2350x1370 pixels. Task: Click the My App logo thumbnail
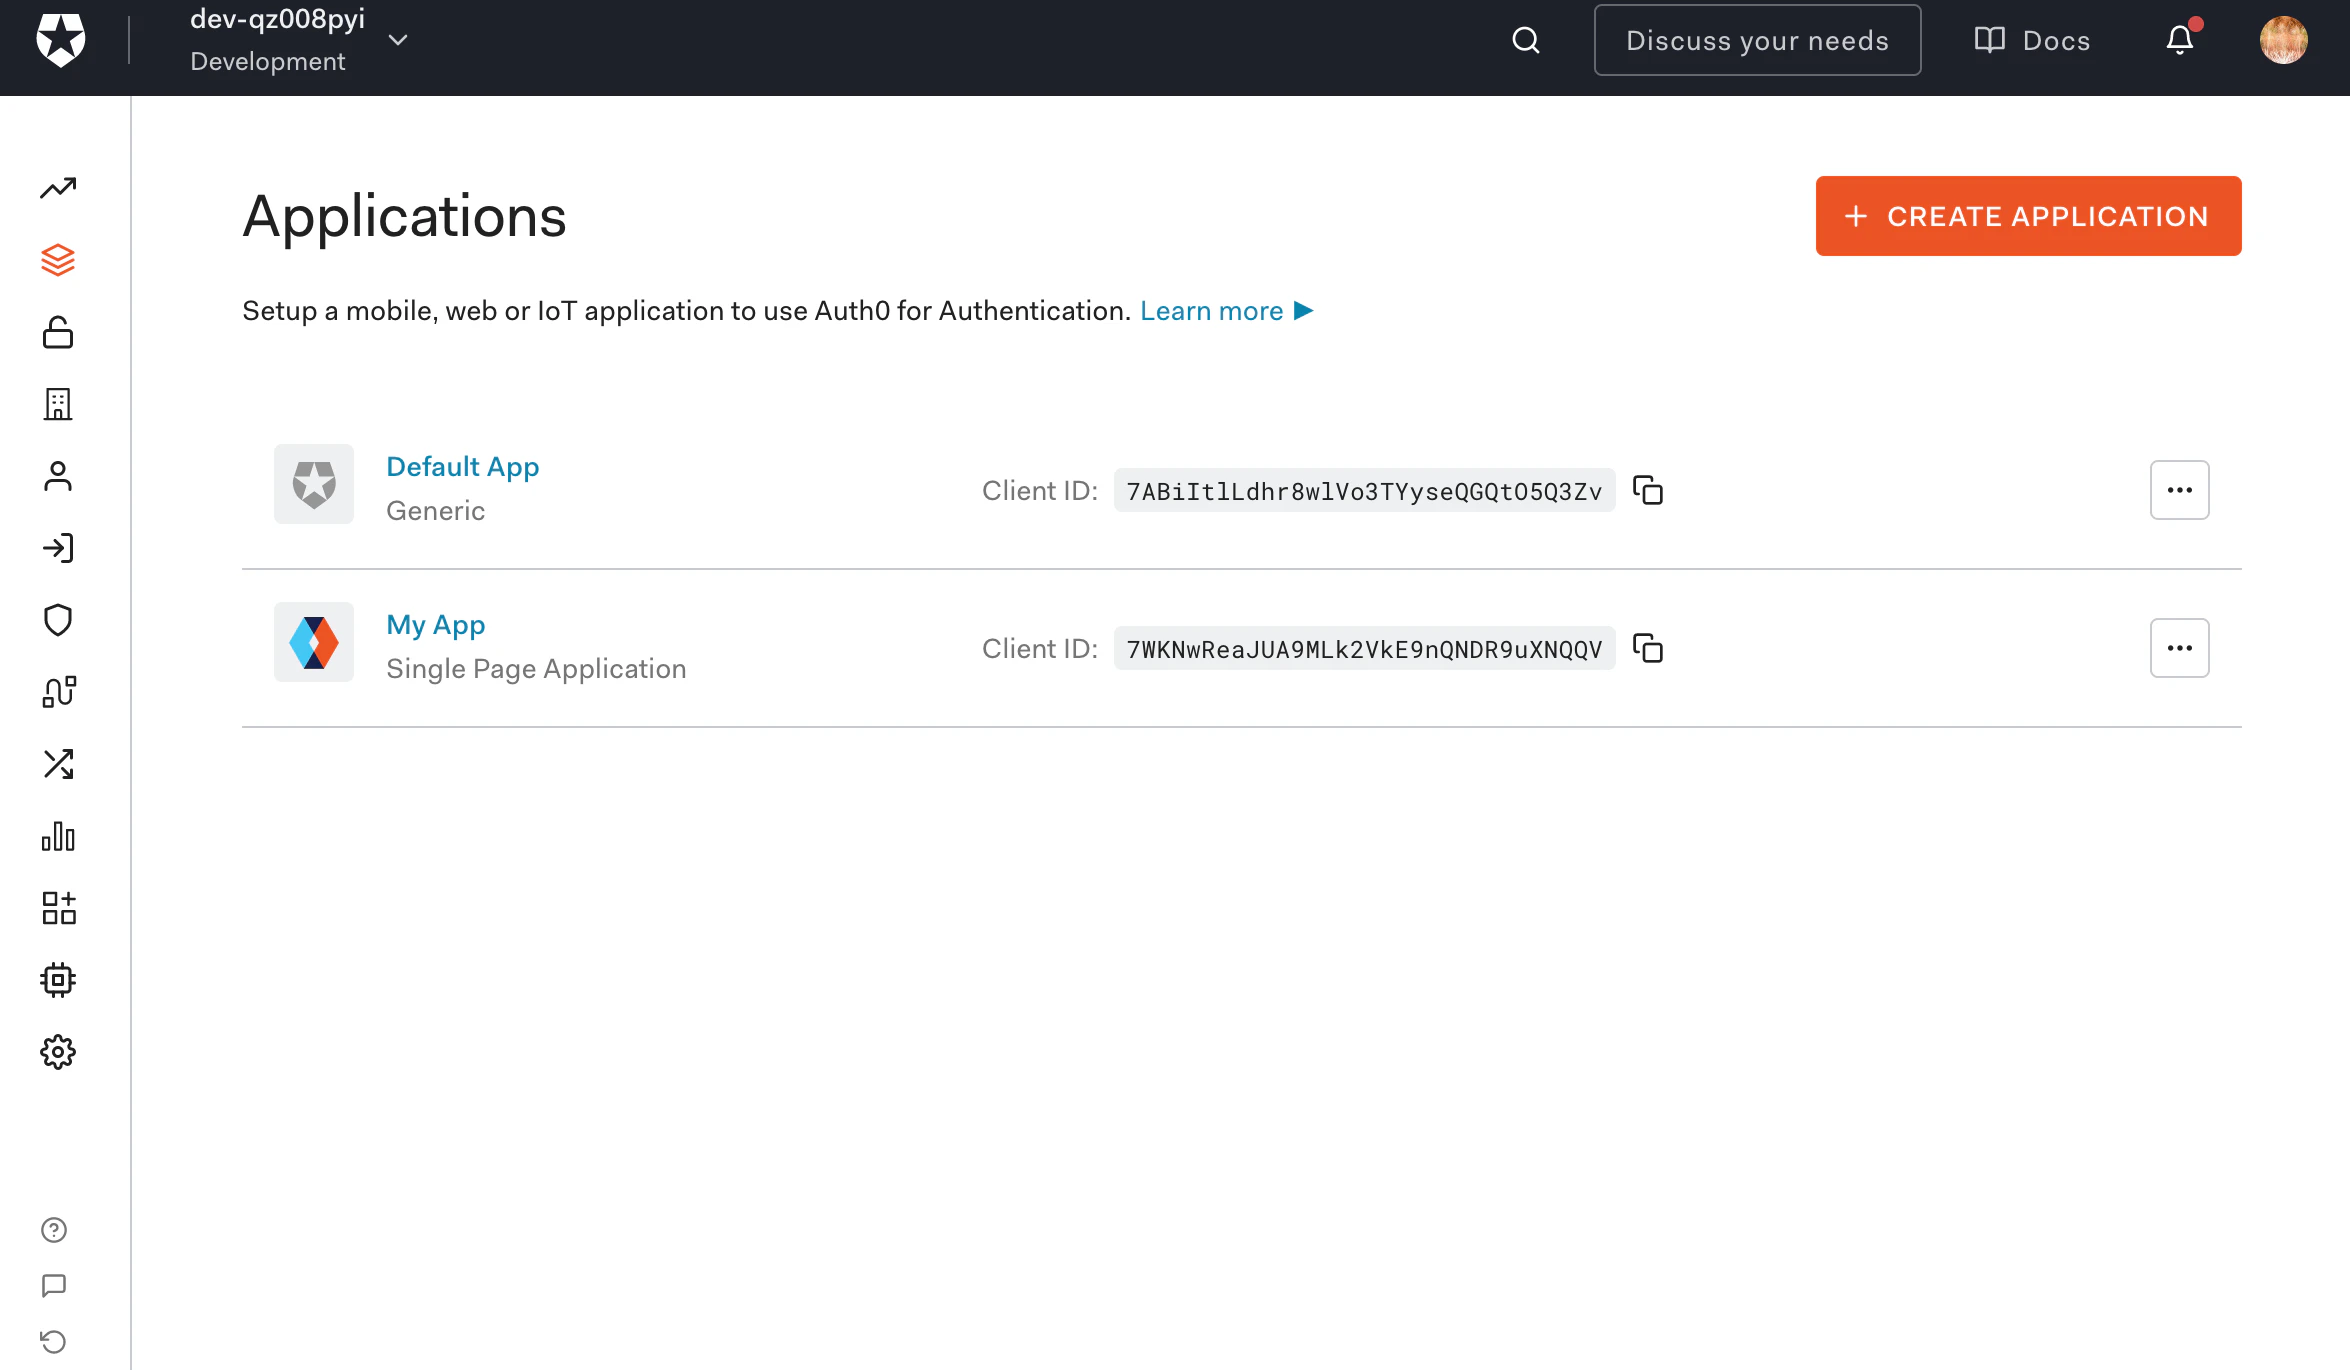pyautogui.click(x=314, y=642)
